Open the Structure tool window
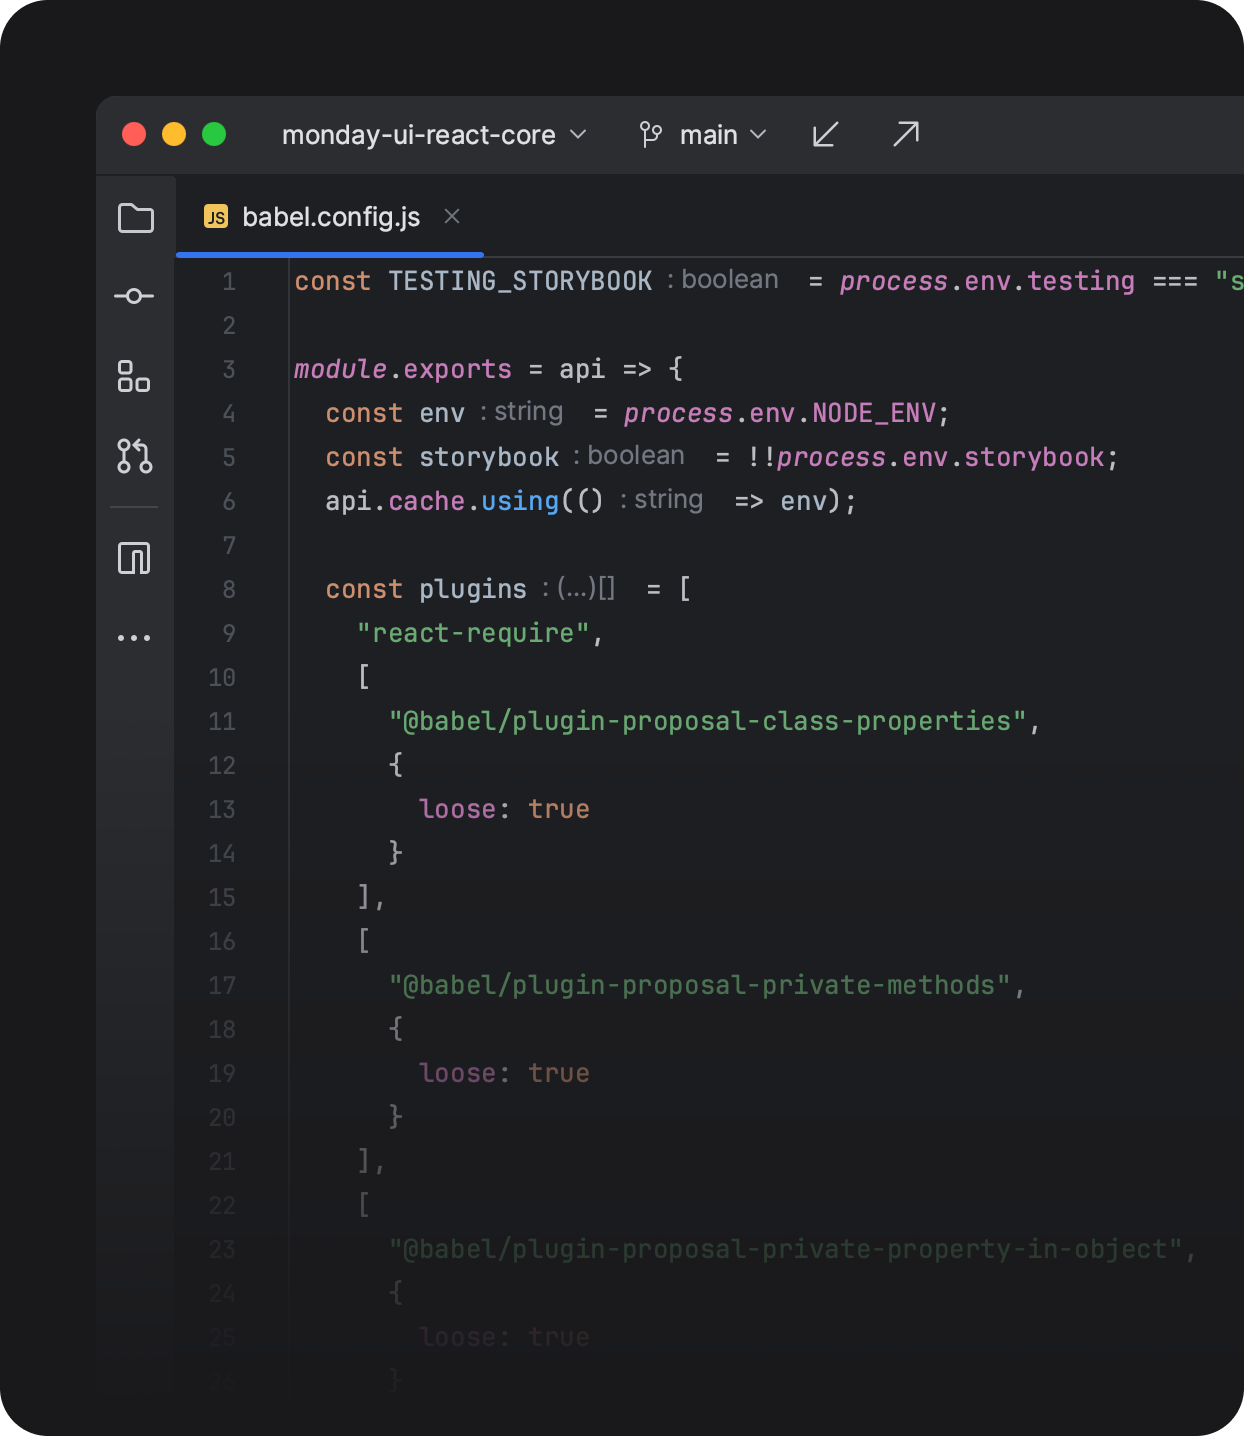 point(134,377)
